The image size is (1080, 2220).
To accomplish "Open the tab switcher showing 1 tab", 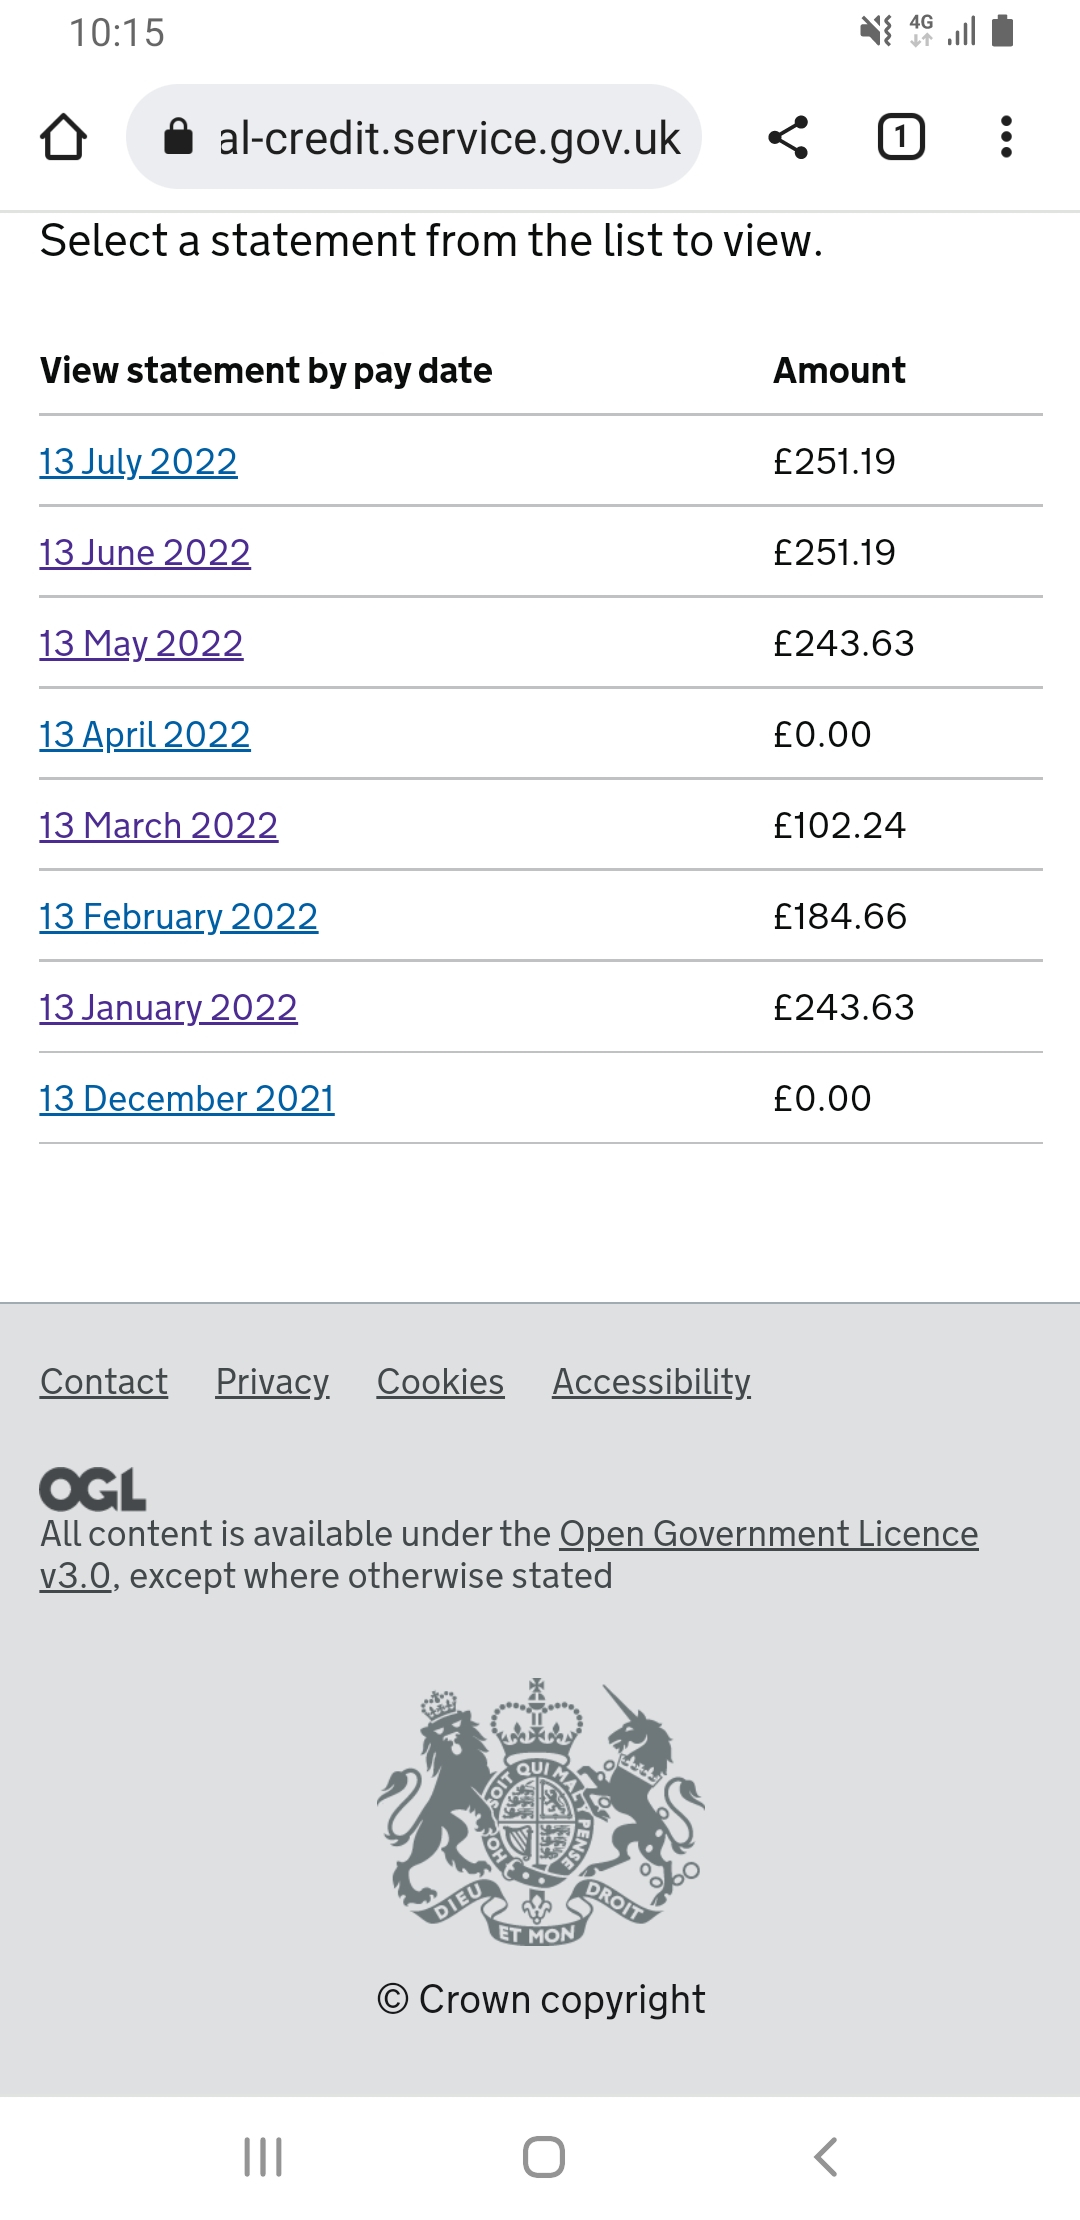I will tap(900, 137).
